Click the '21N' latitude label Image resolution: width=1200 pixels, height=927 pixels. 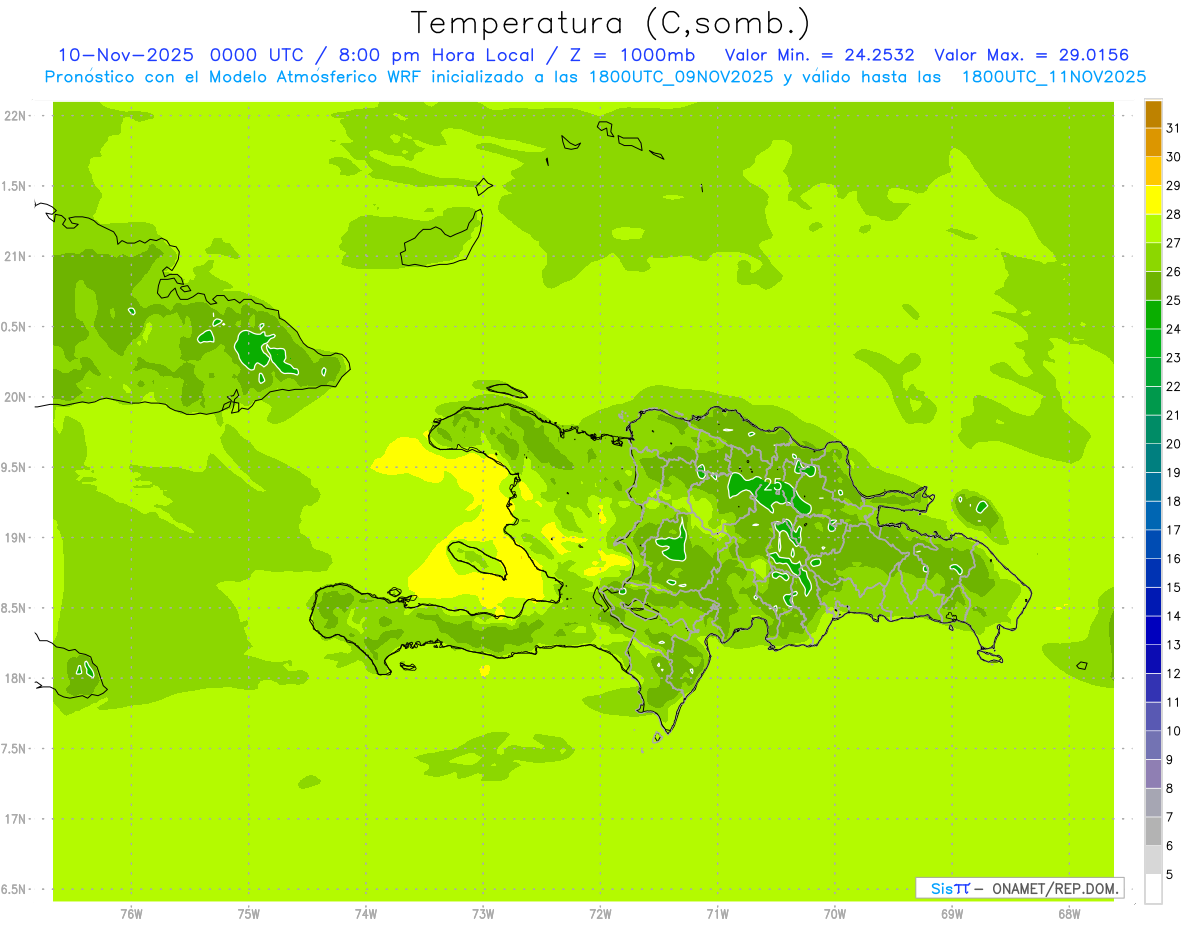coord(16,257)
